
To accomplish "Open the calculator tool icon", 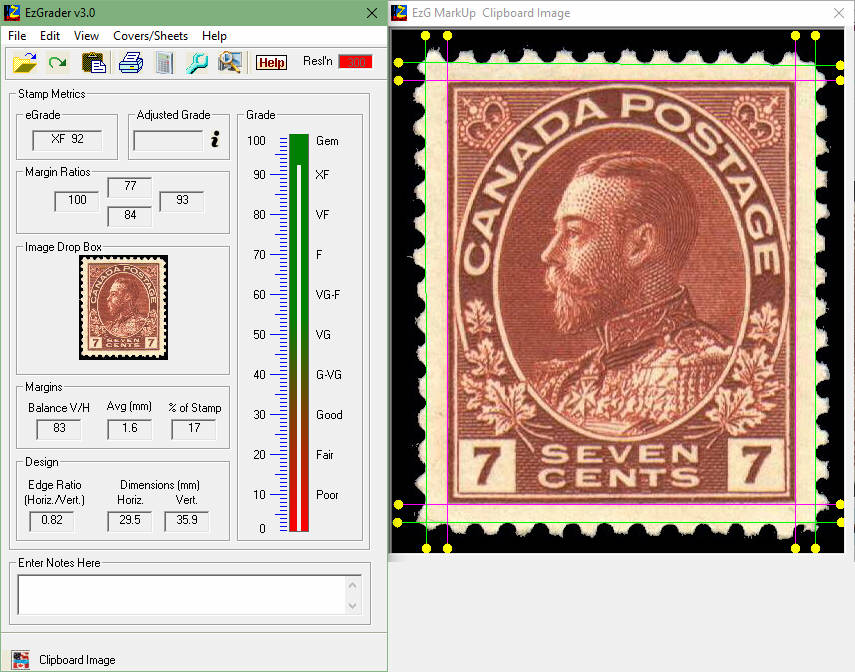I will 163,62.
